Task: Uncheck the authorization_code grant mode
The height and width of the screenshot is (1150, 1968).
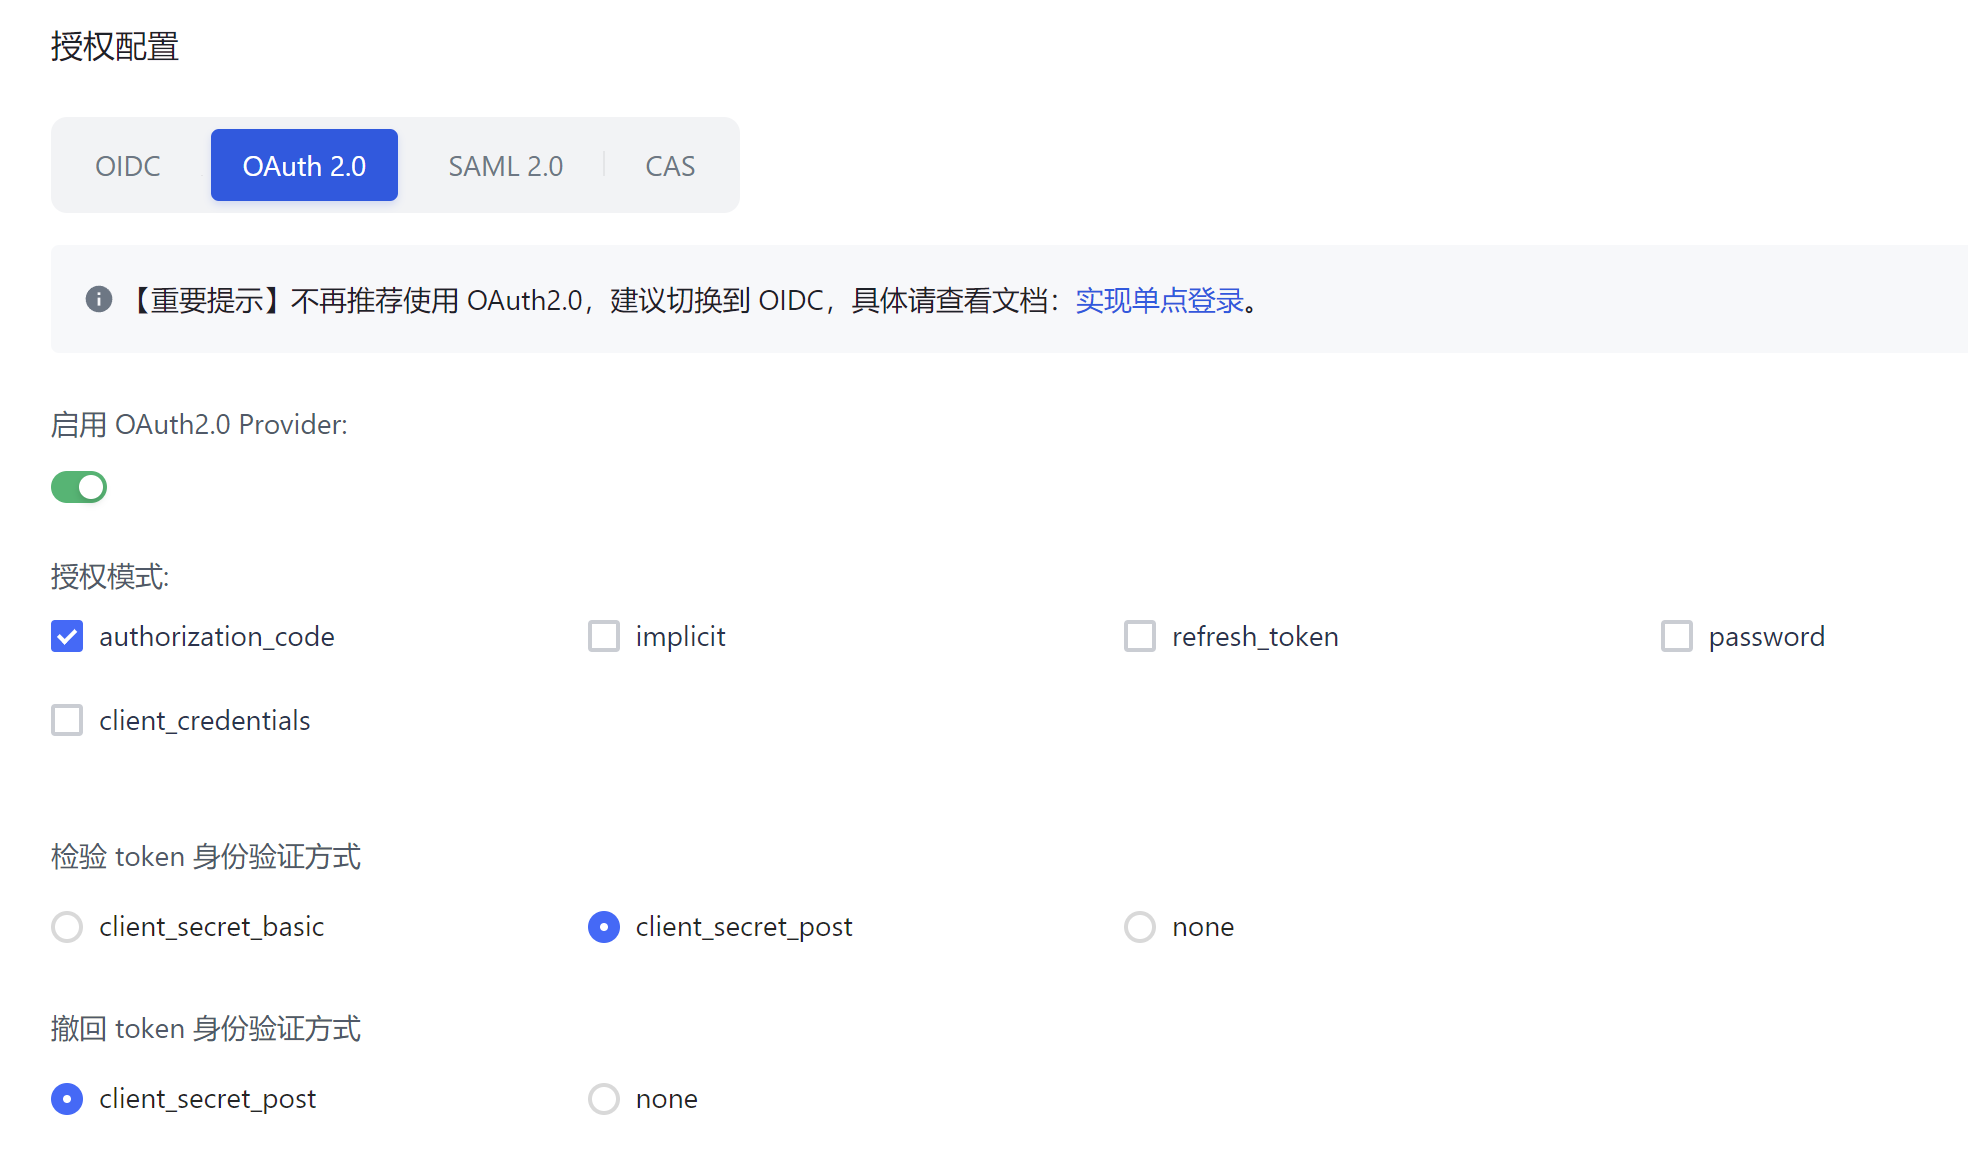Action: [66, 636]
